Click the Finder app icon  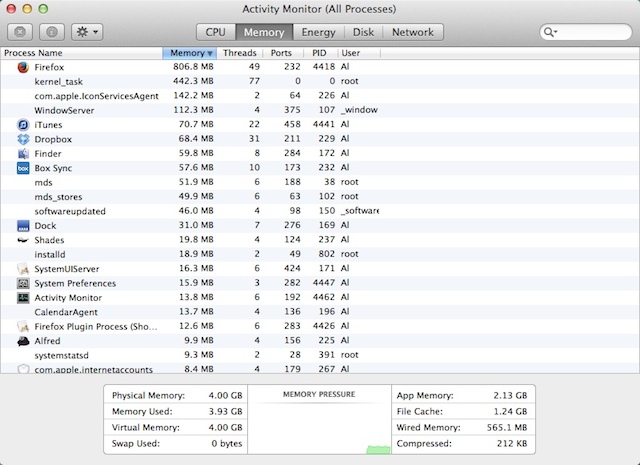pos(23,154)
